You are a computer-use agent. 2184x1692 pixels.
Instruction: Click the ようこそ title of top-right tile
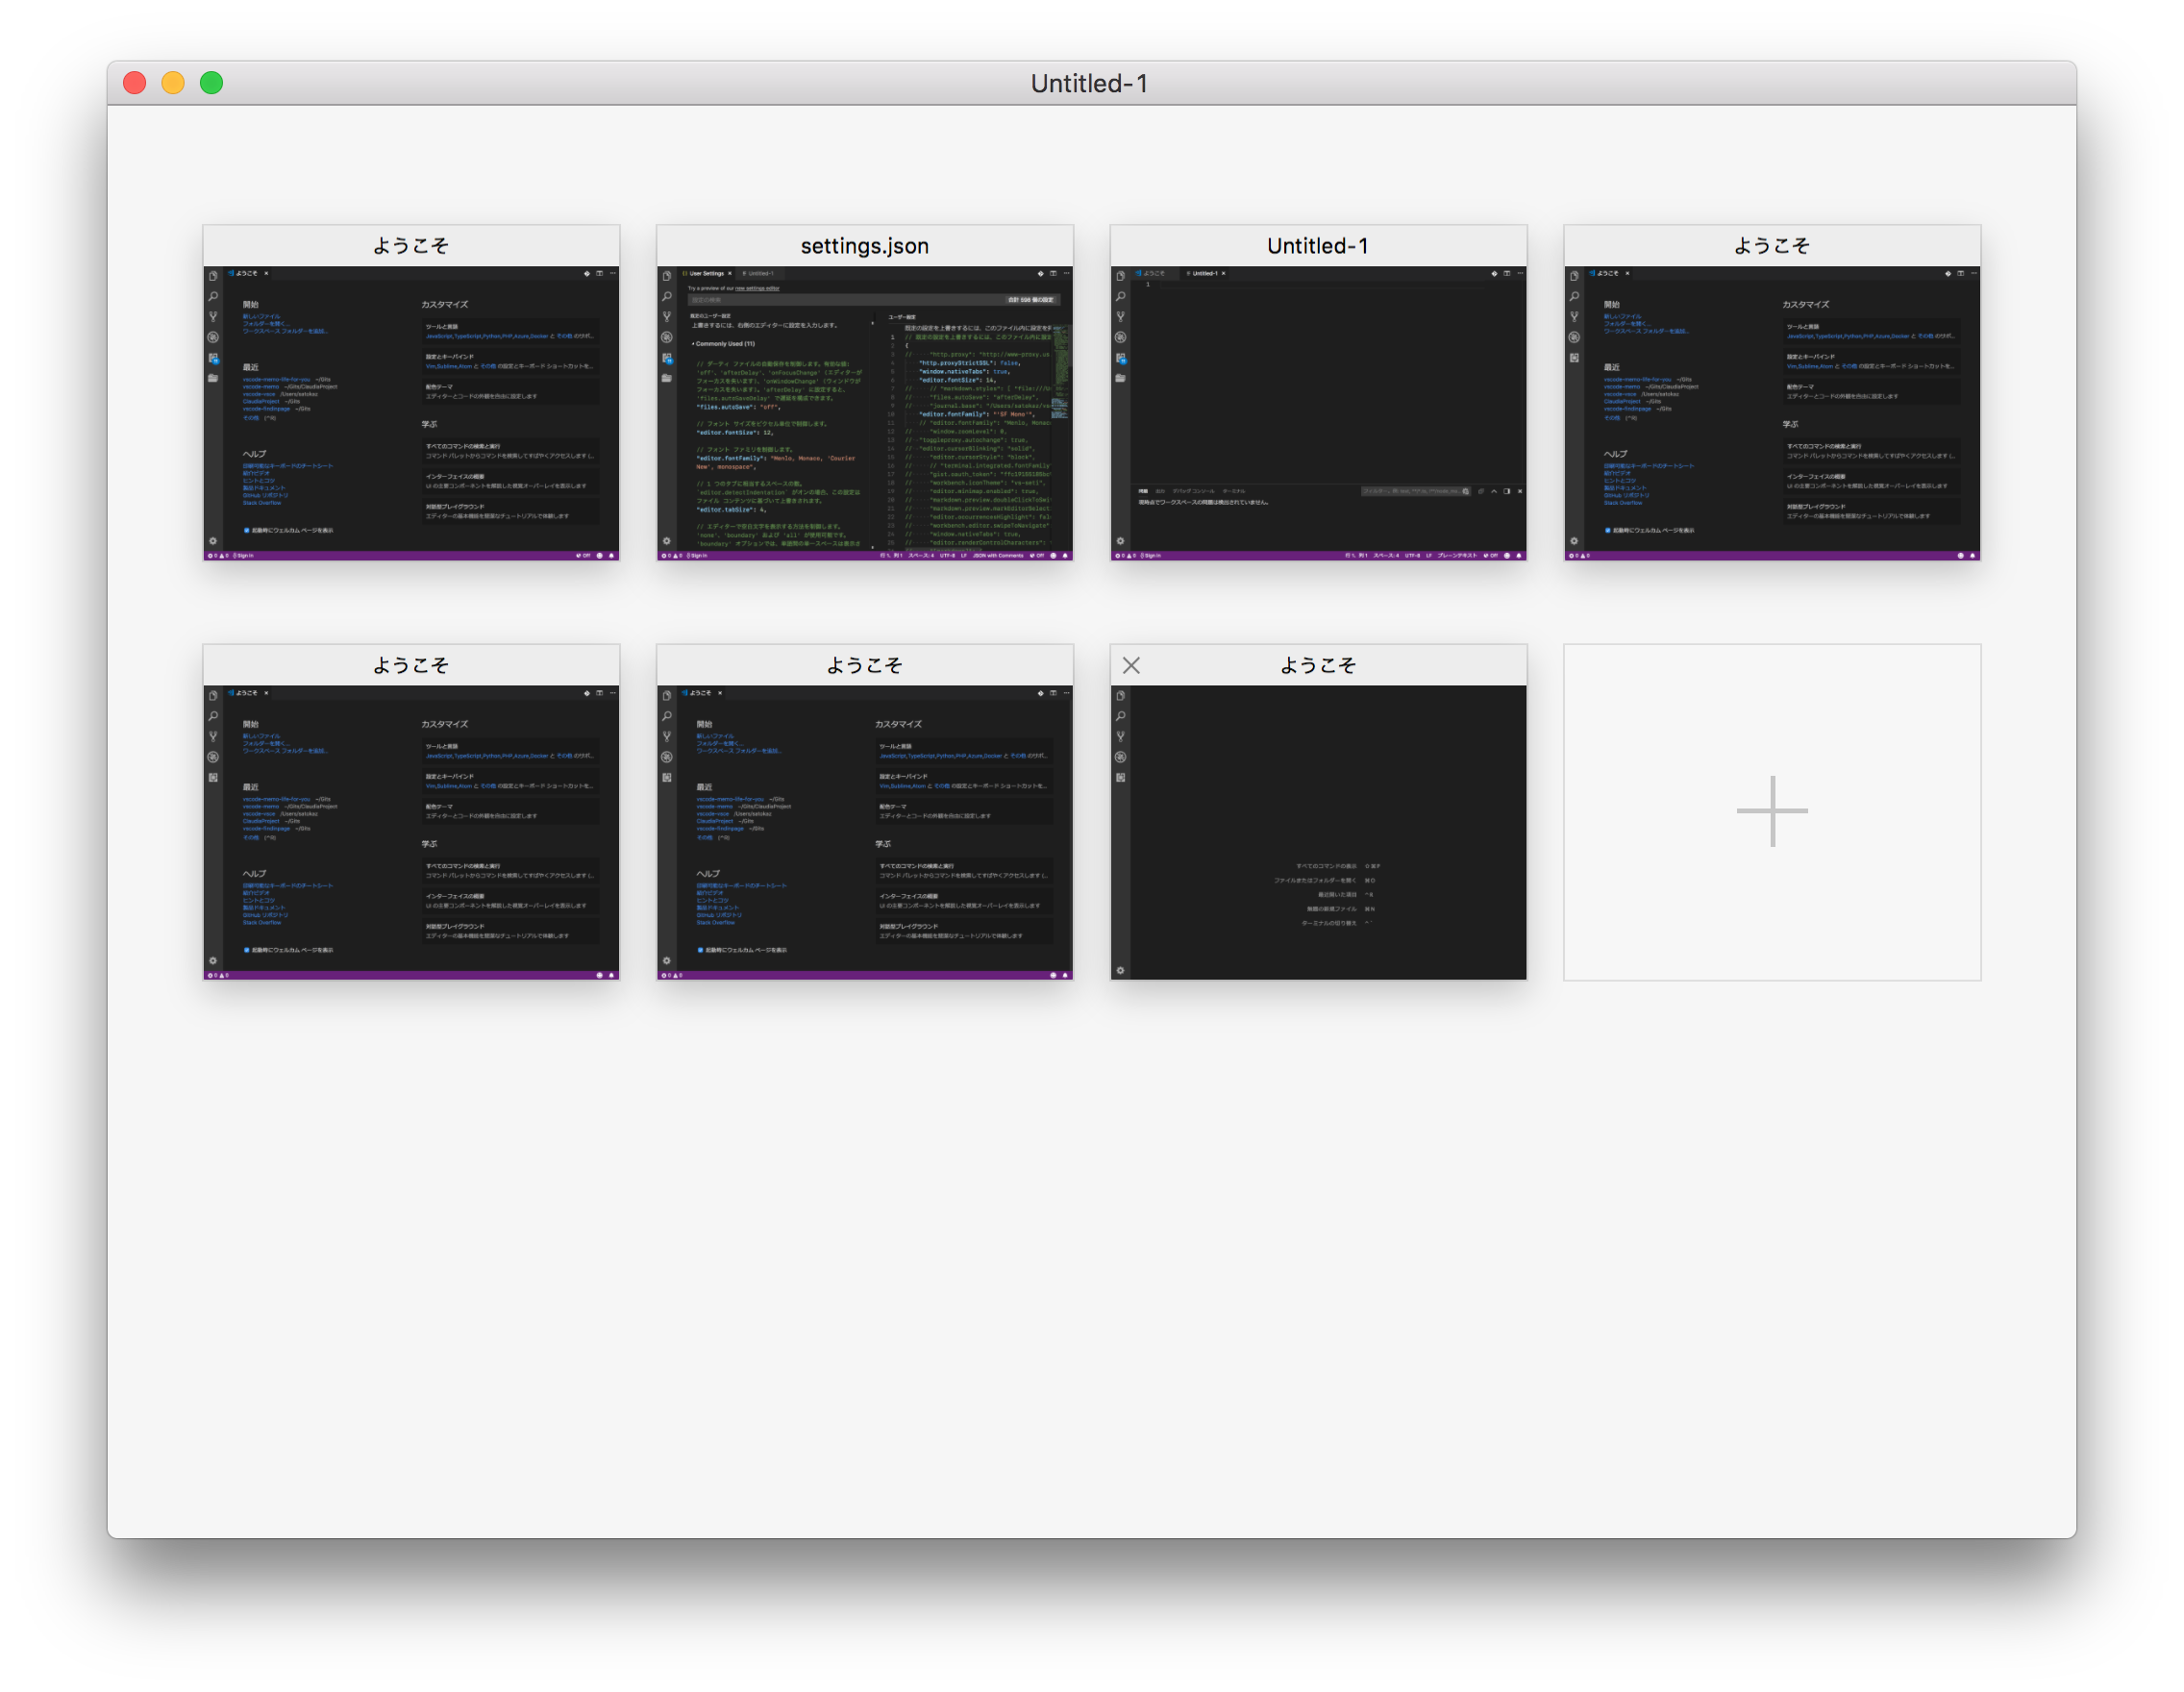[1771, 246]
